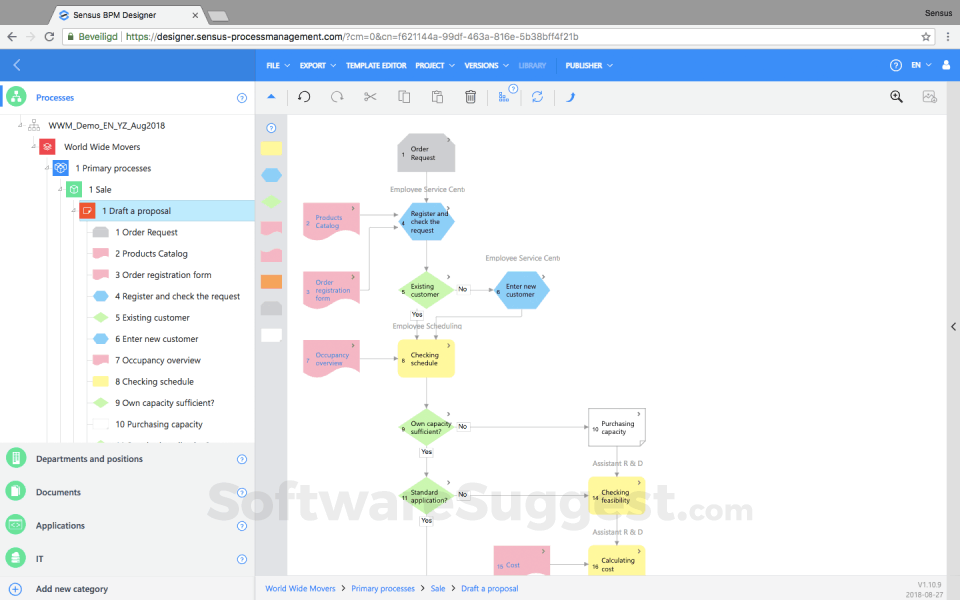Open the EXPORT menu
960x600 pixels.
318,66
